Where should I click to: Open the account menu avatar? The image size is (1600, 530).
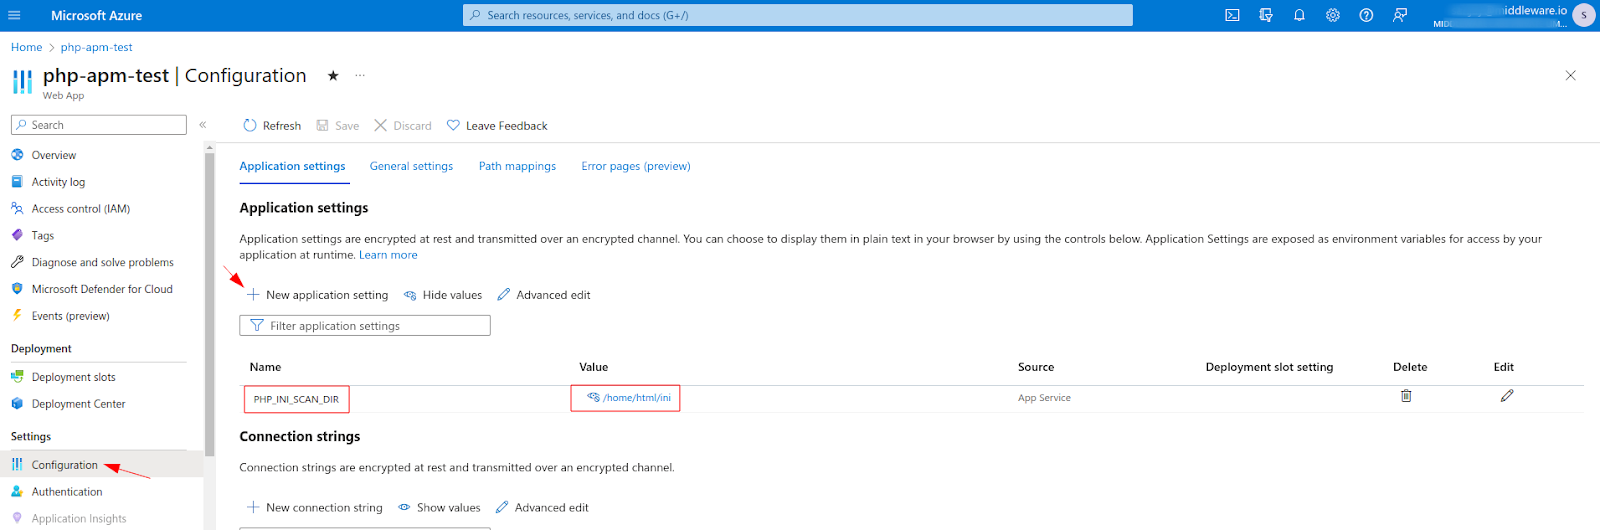click(x=1583, y=15)
